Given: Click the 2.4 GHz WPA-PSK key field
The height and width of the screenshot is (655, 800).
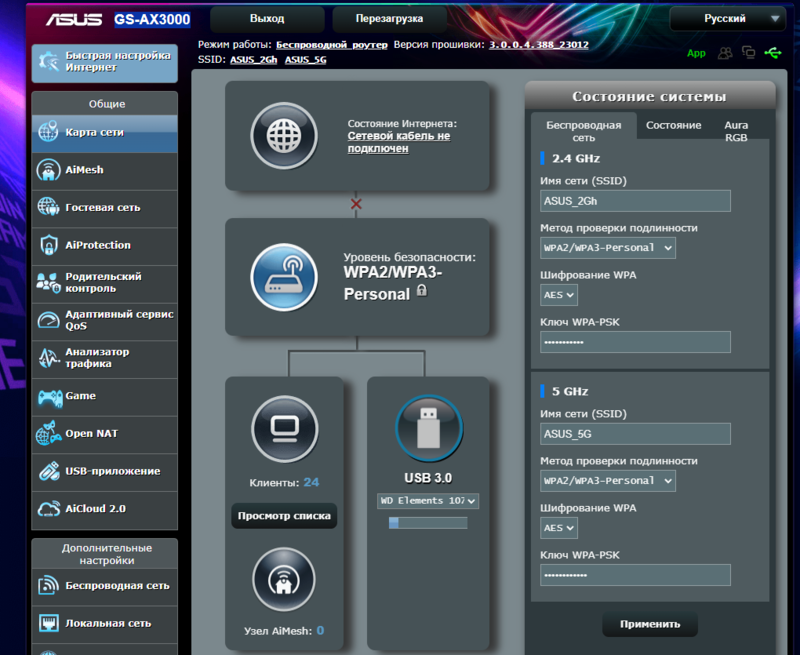Looking at the screenshot, I should pos(635,342).
